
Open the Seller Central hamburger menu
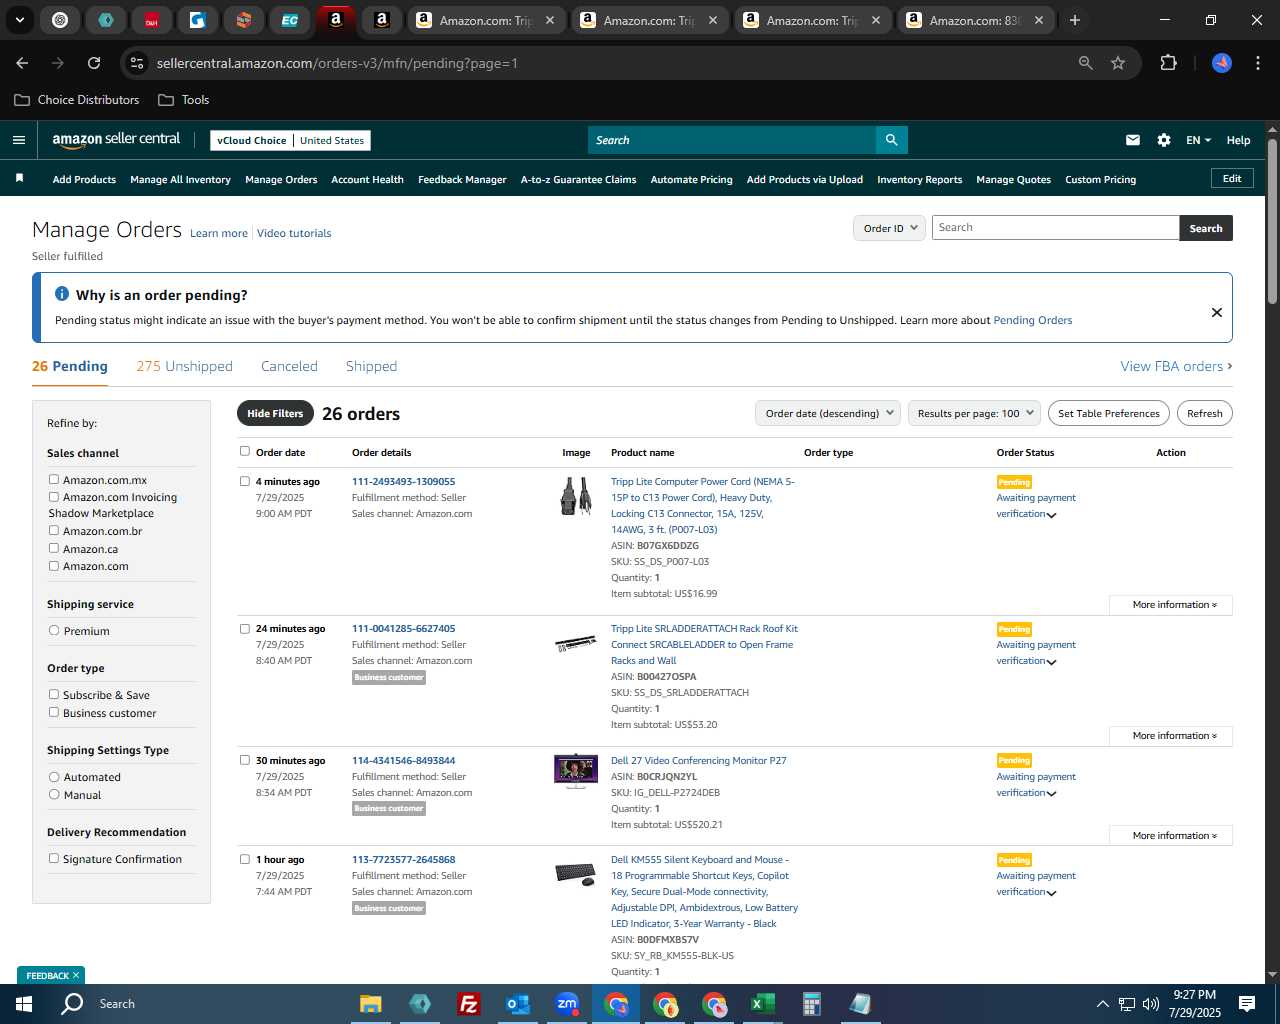19,140
